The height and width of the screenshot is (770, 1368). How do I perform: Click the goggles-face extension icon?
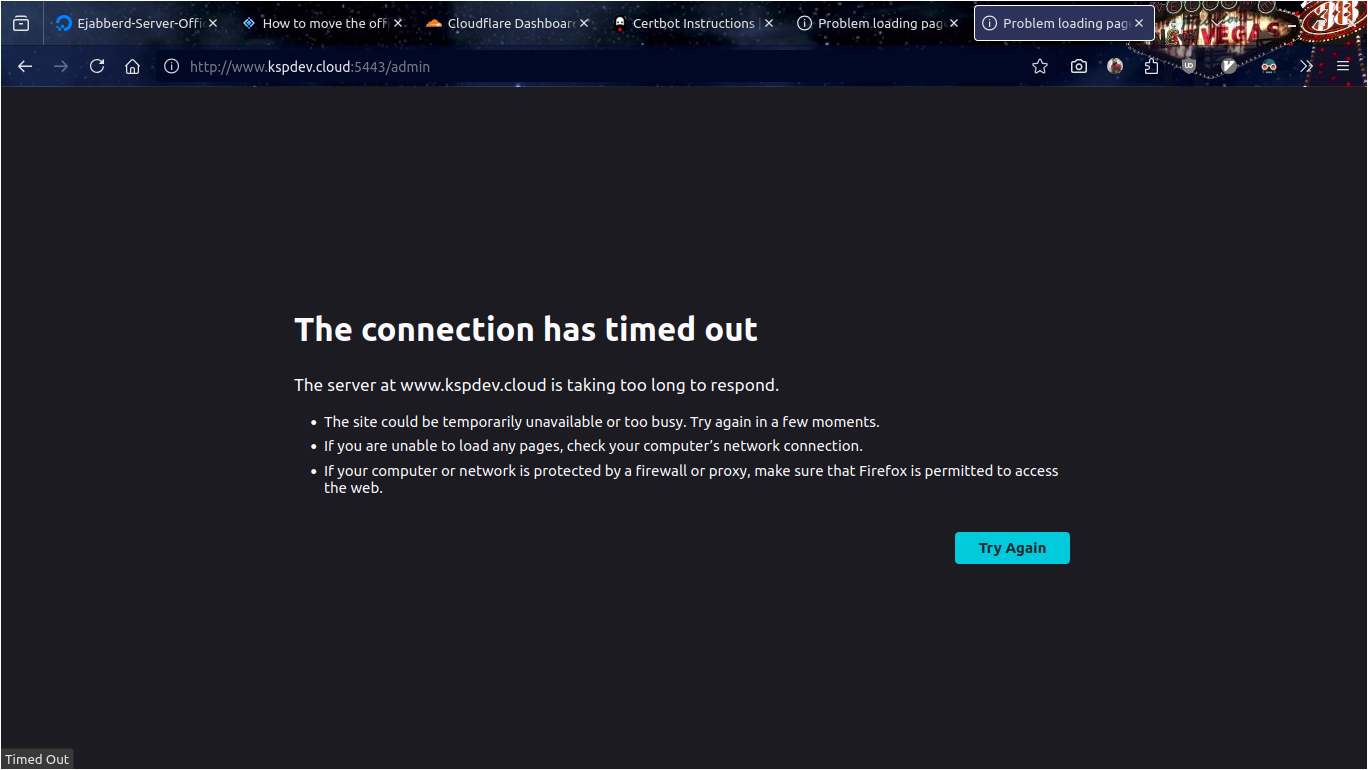click(1269, 66)
